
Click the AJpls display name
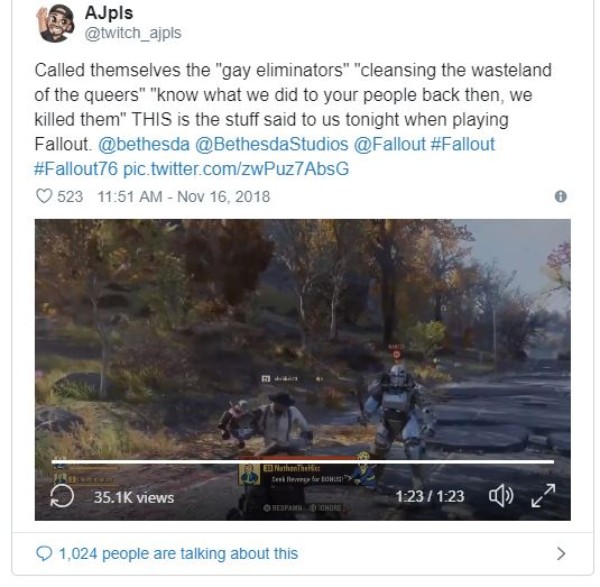[109, 13]
